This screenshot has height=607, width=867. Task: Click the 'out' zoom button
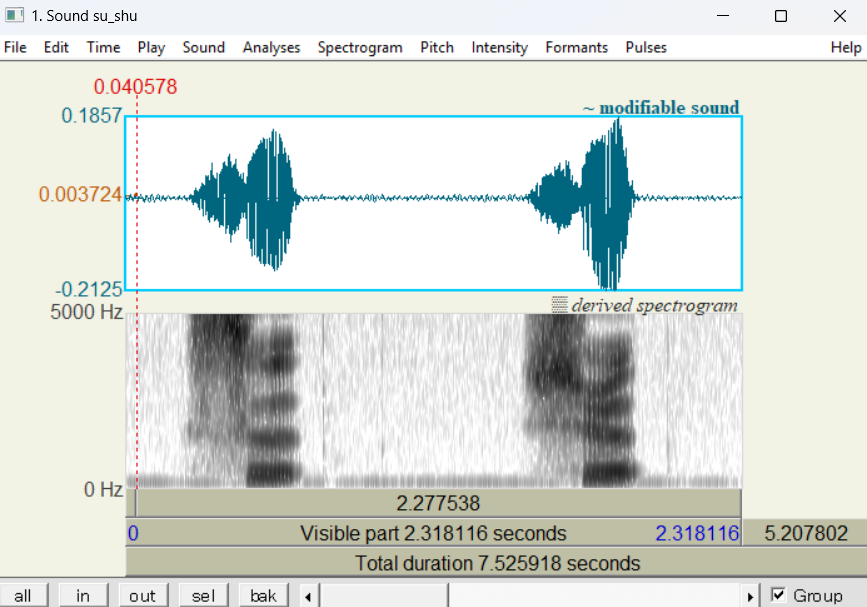tap(143, 595)
